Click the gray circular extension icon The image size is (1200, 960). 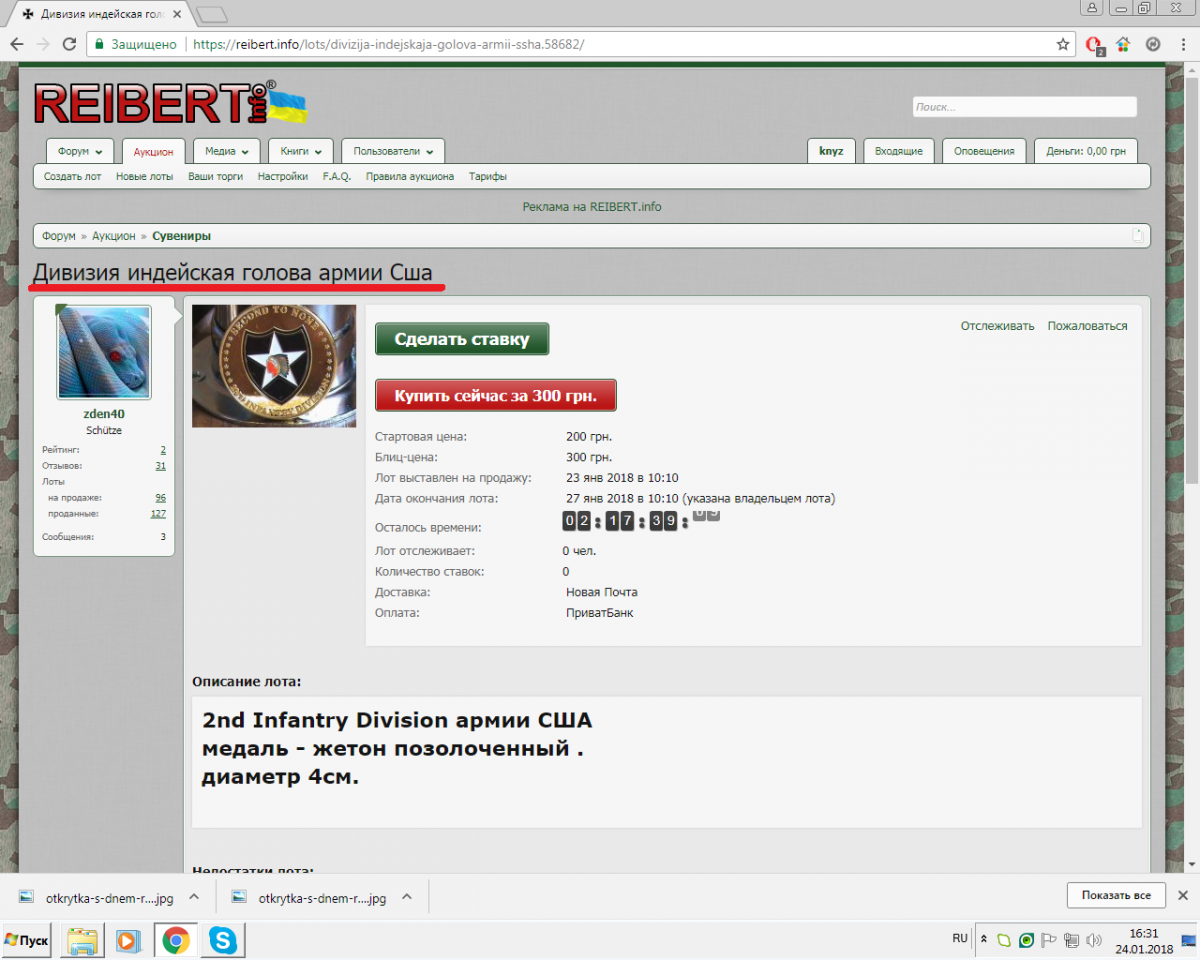click(1152, 44)
